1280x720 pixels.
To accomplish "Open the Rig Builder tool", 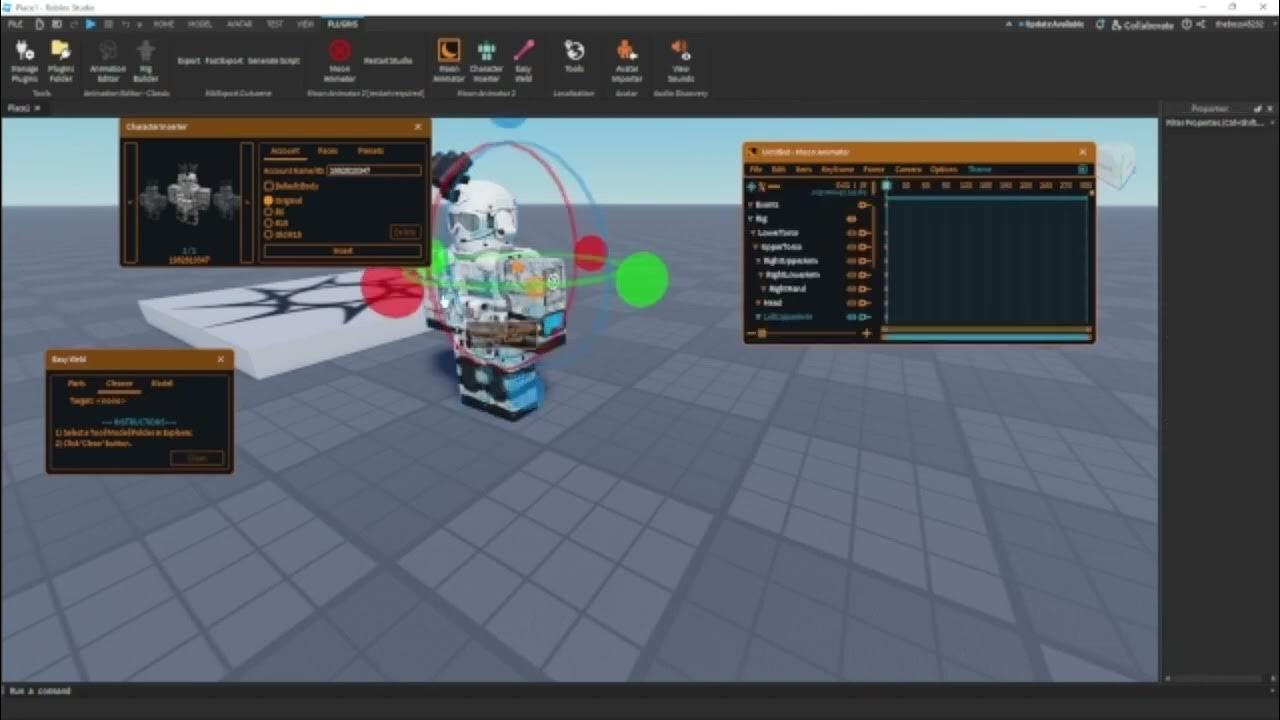I will tap(146, 60).
